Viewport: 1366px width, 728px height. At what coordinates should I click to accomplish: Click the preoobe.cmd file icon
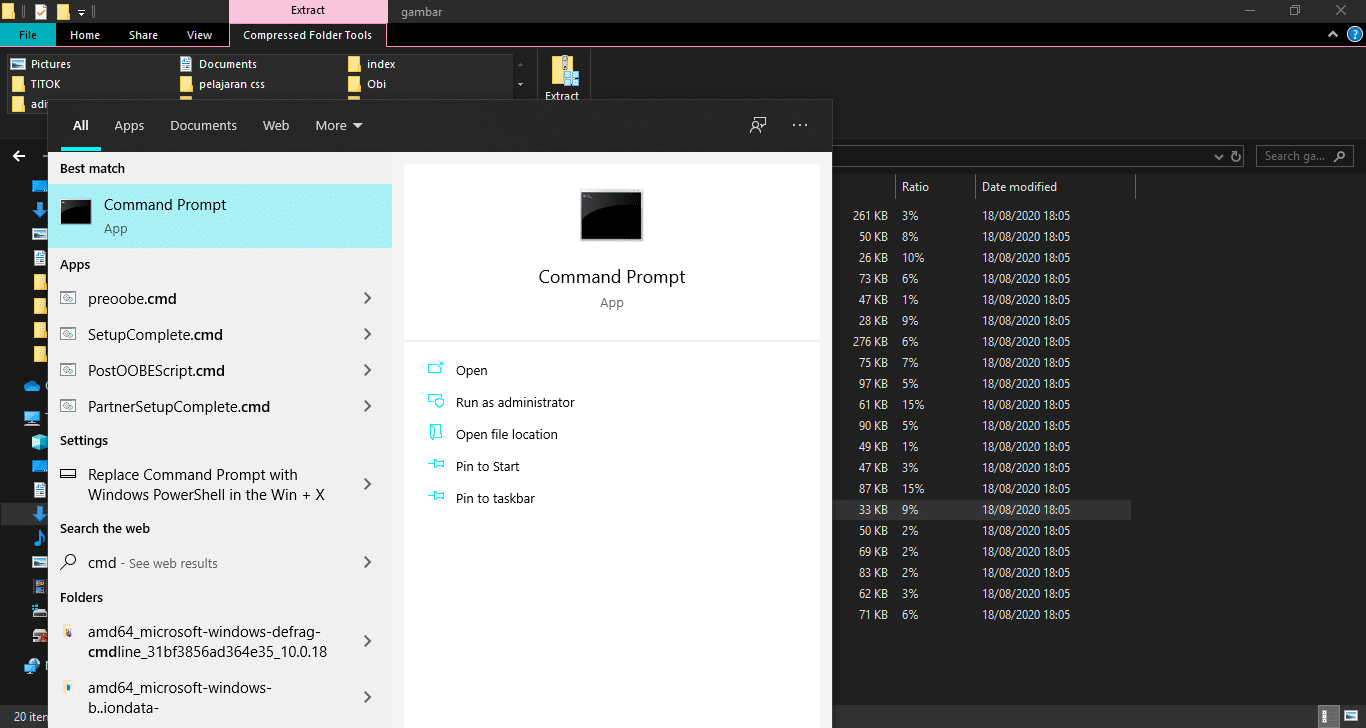(68, 298)
